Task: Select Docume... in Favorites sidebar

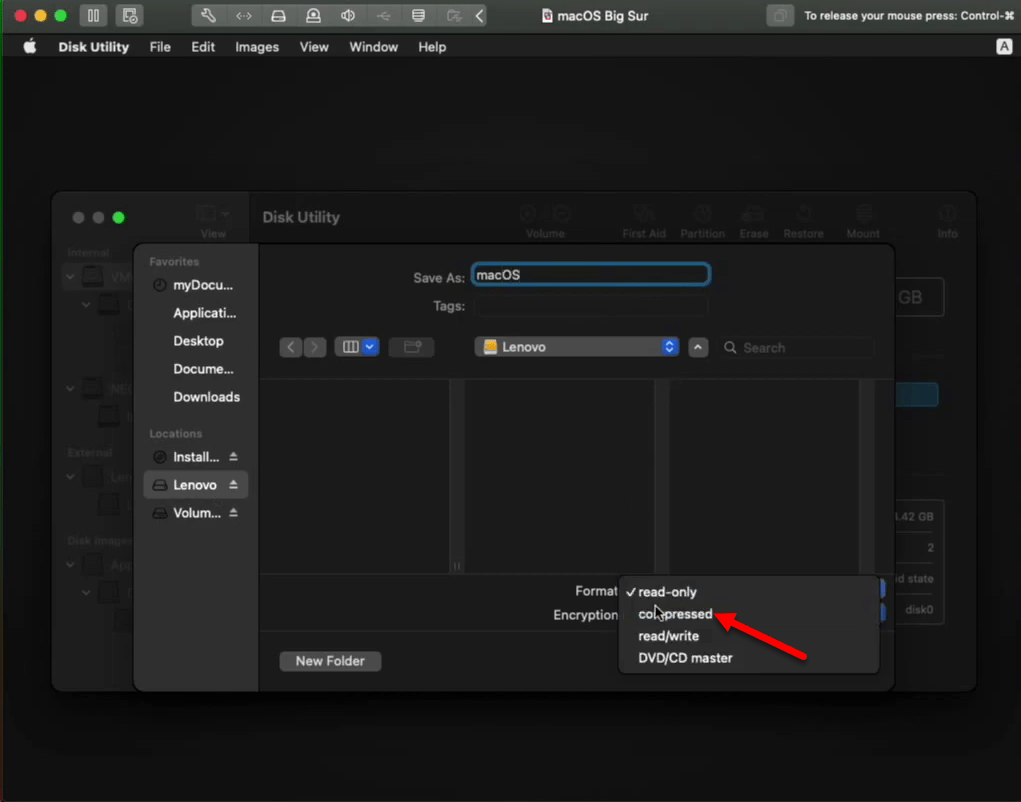Action: [195, 369]
